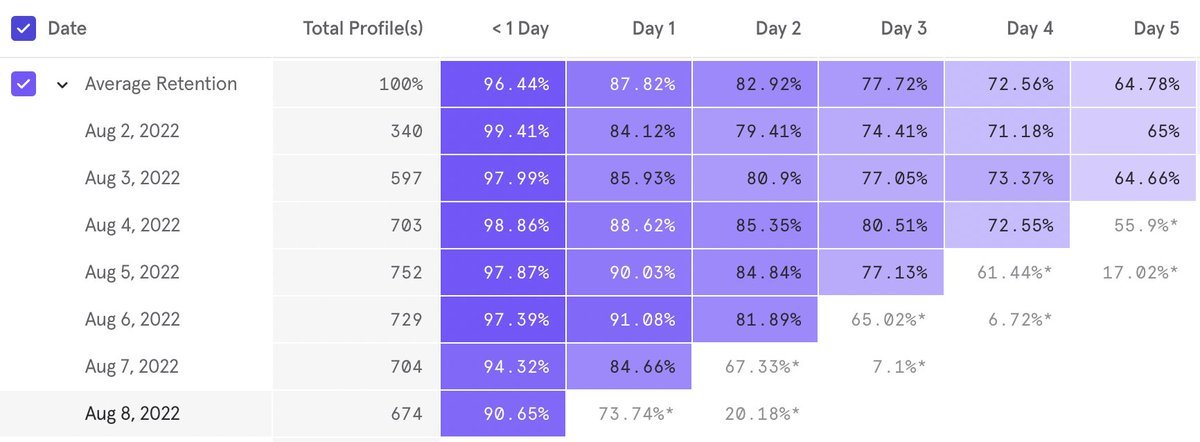Viewport: 1200px width, 442px height.
Task: Collapse the Average Retention row chevron
Action: (62, 85)
